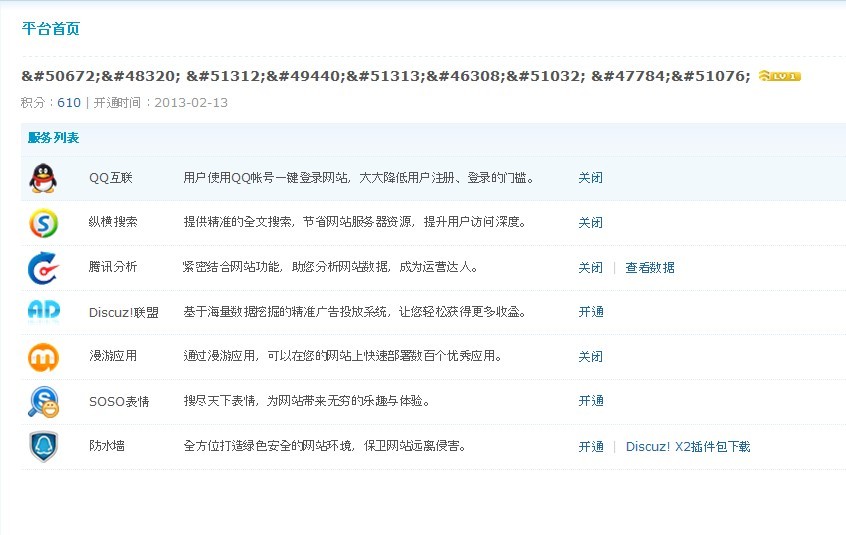Click the 漫游应用 description text
The height and width of the screenshot is (535, 846).
pos(343,356)
